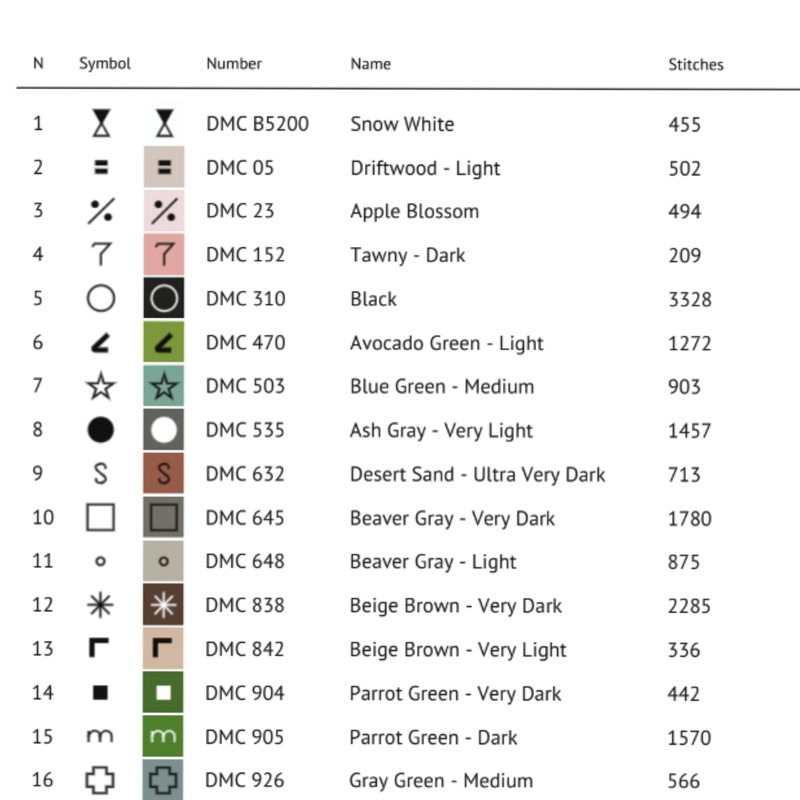The image size is (800, 800).
Task: Pick the Avocado Green color swatch
Action: tap(164, 343)
